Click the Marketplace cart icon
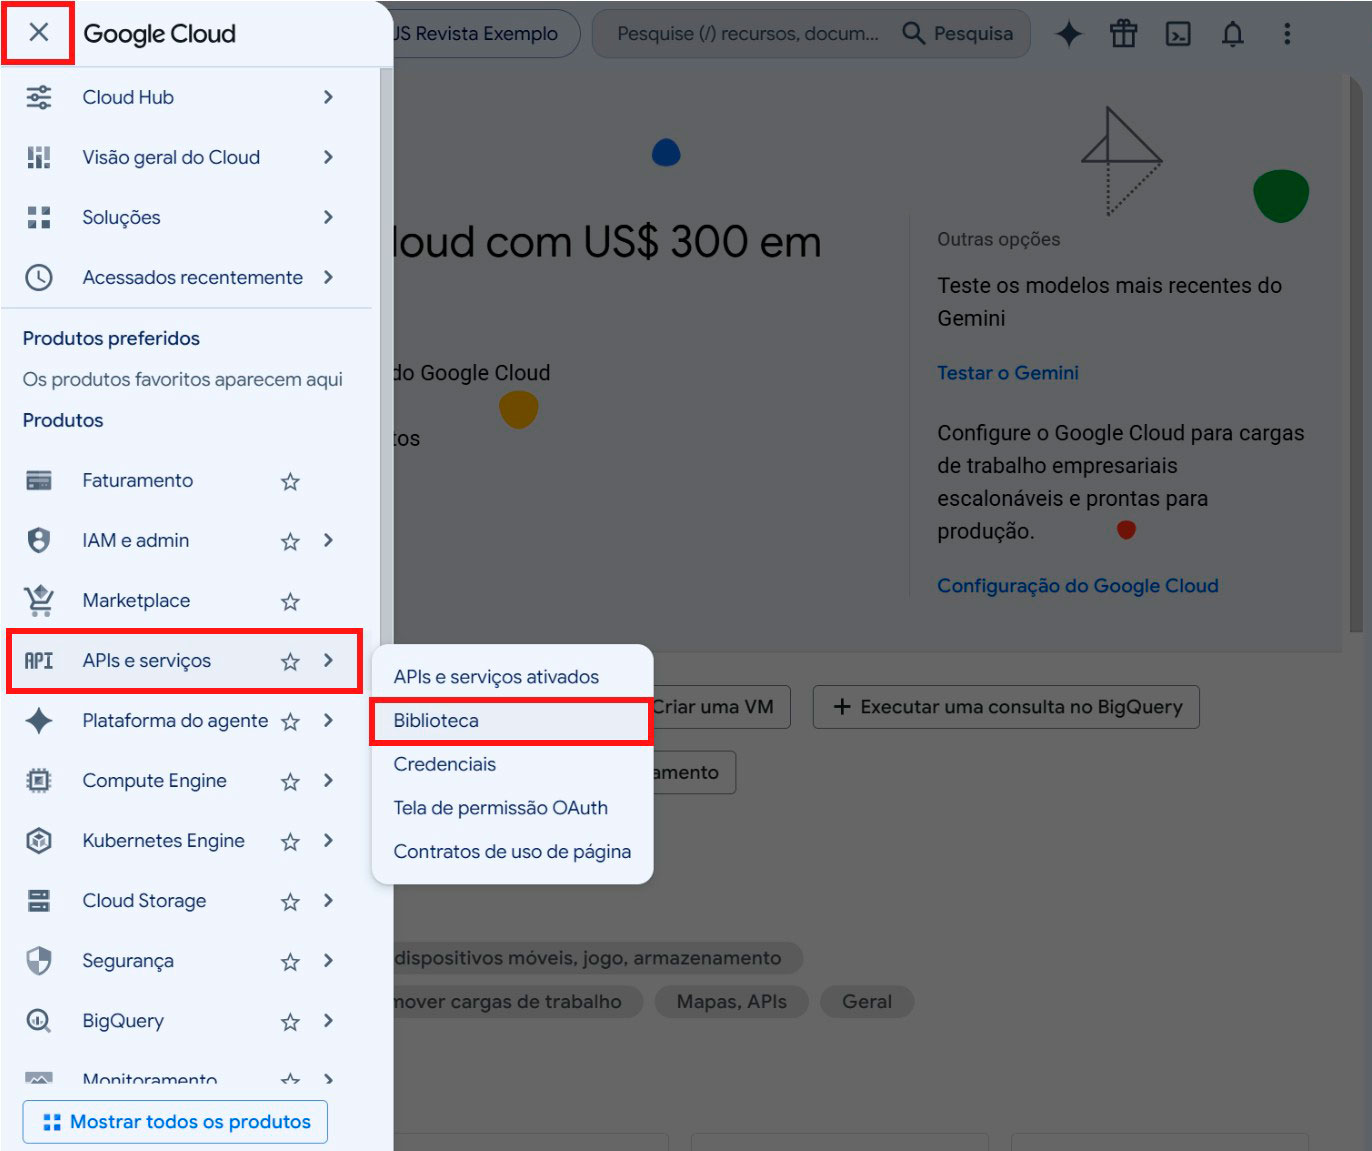 tap(39, 601)
